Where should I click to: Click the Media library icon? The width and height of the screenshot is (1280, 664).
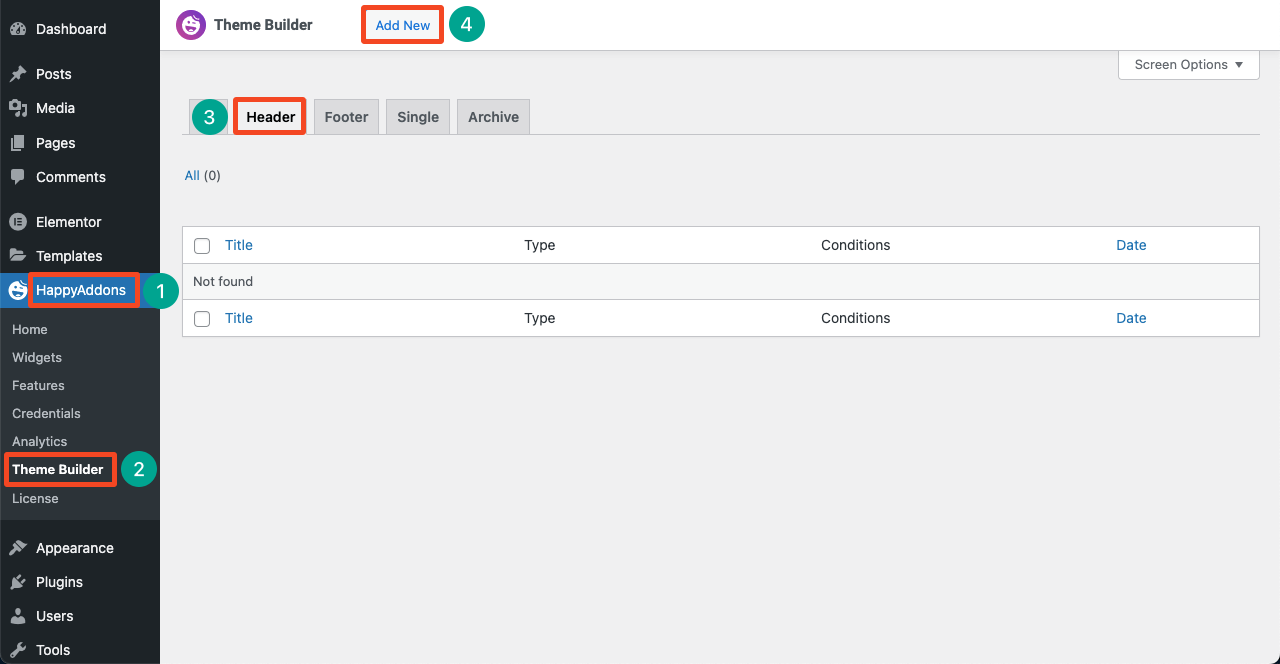[18, 108]
